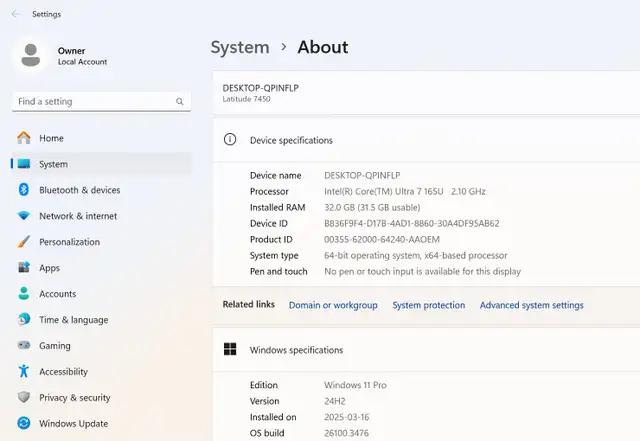
Task: Open Network & internet settings
Action: click(x=101, y=216)
